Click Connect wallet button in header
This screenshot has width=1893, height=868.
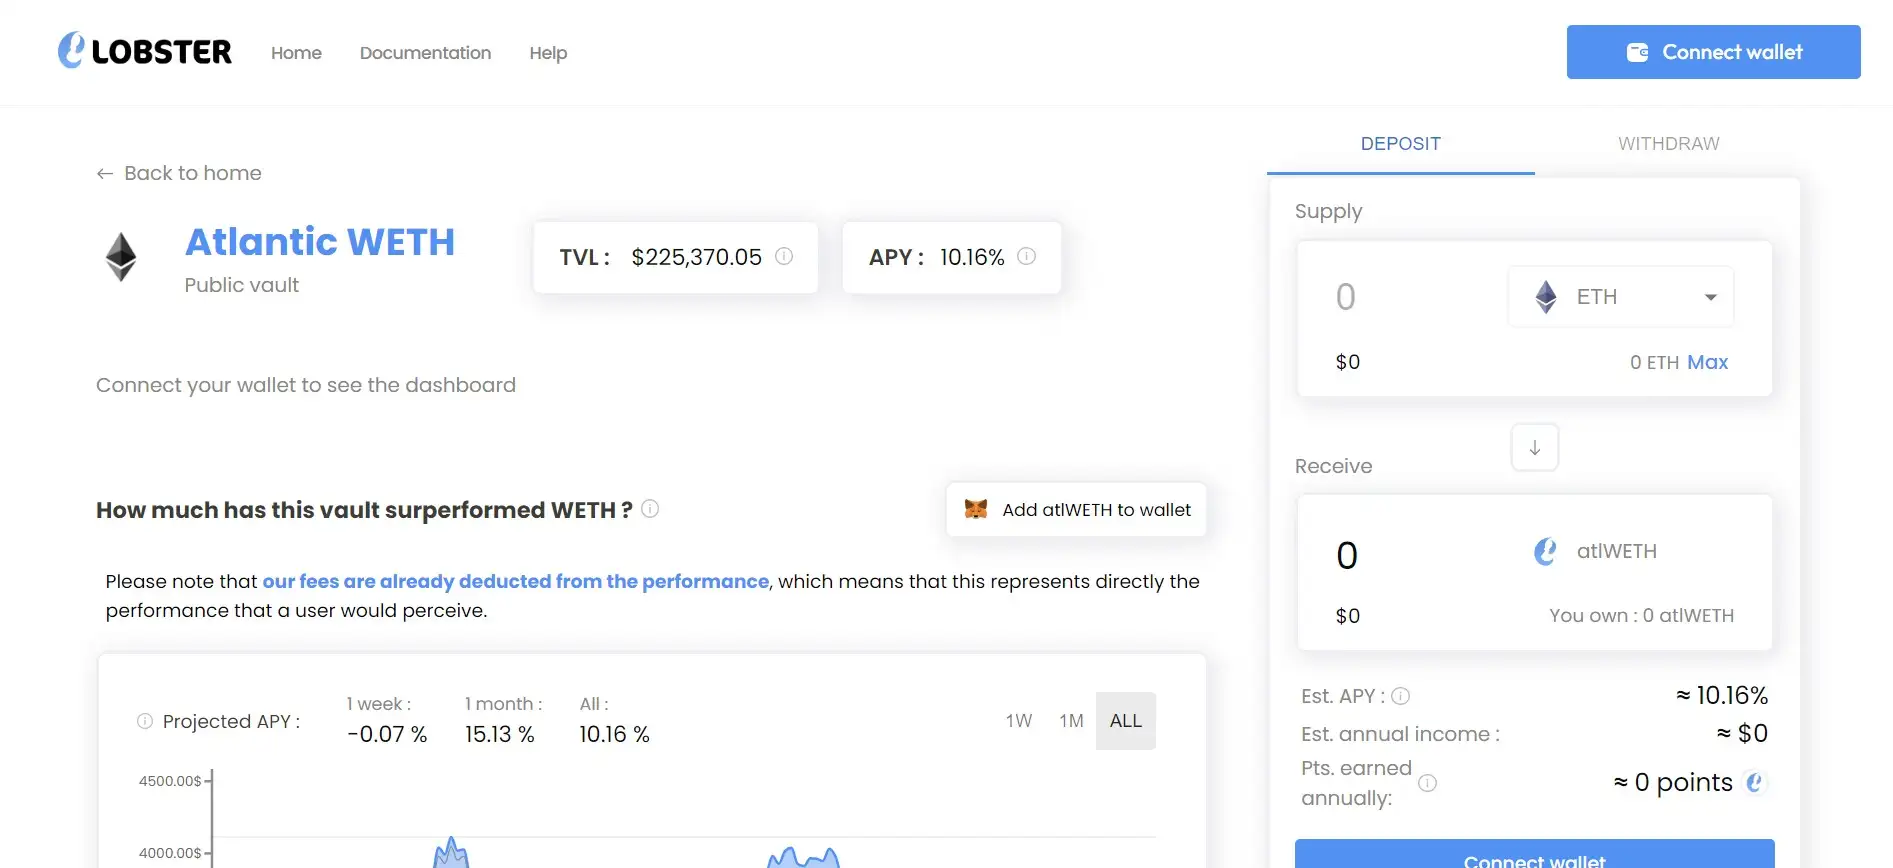point(1713,52)
